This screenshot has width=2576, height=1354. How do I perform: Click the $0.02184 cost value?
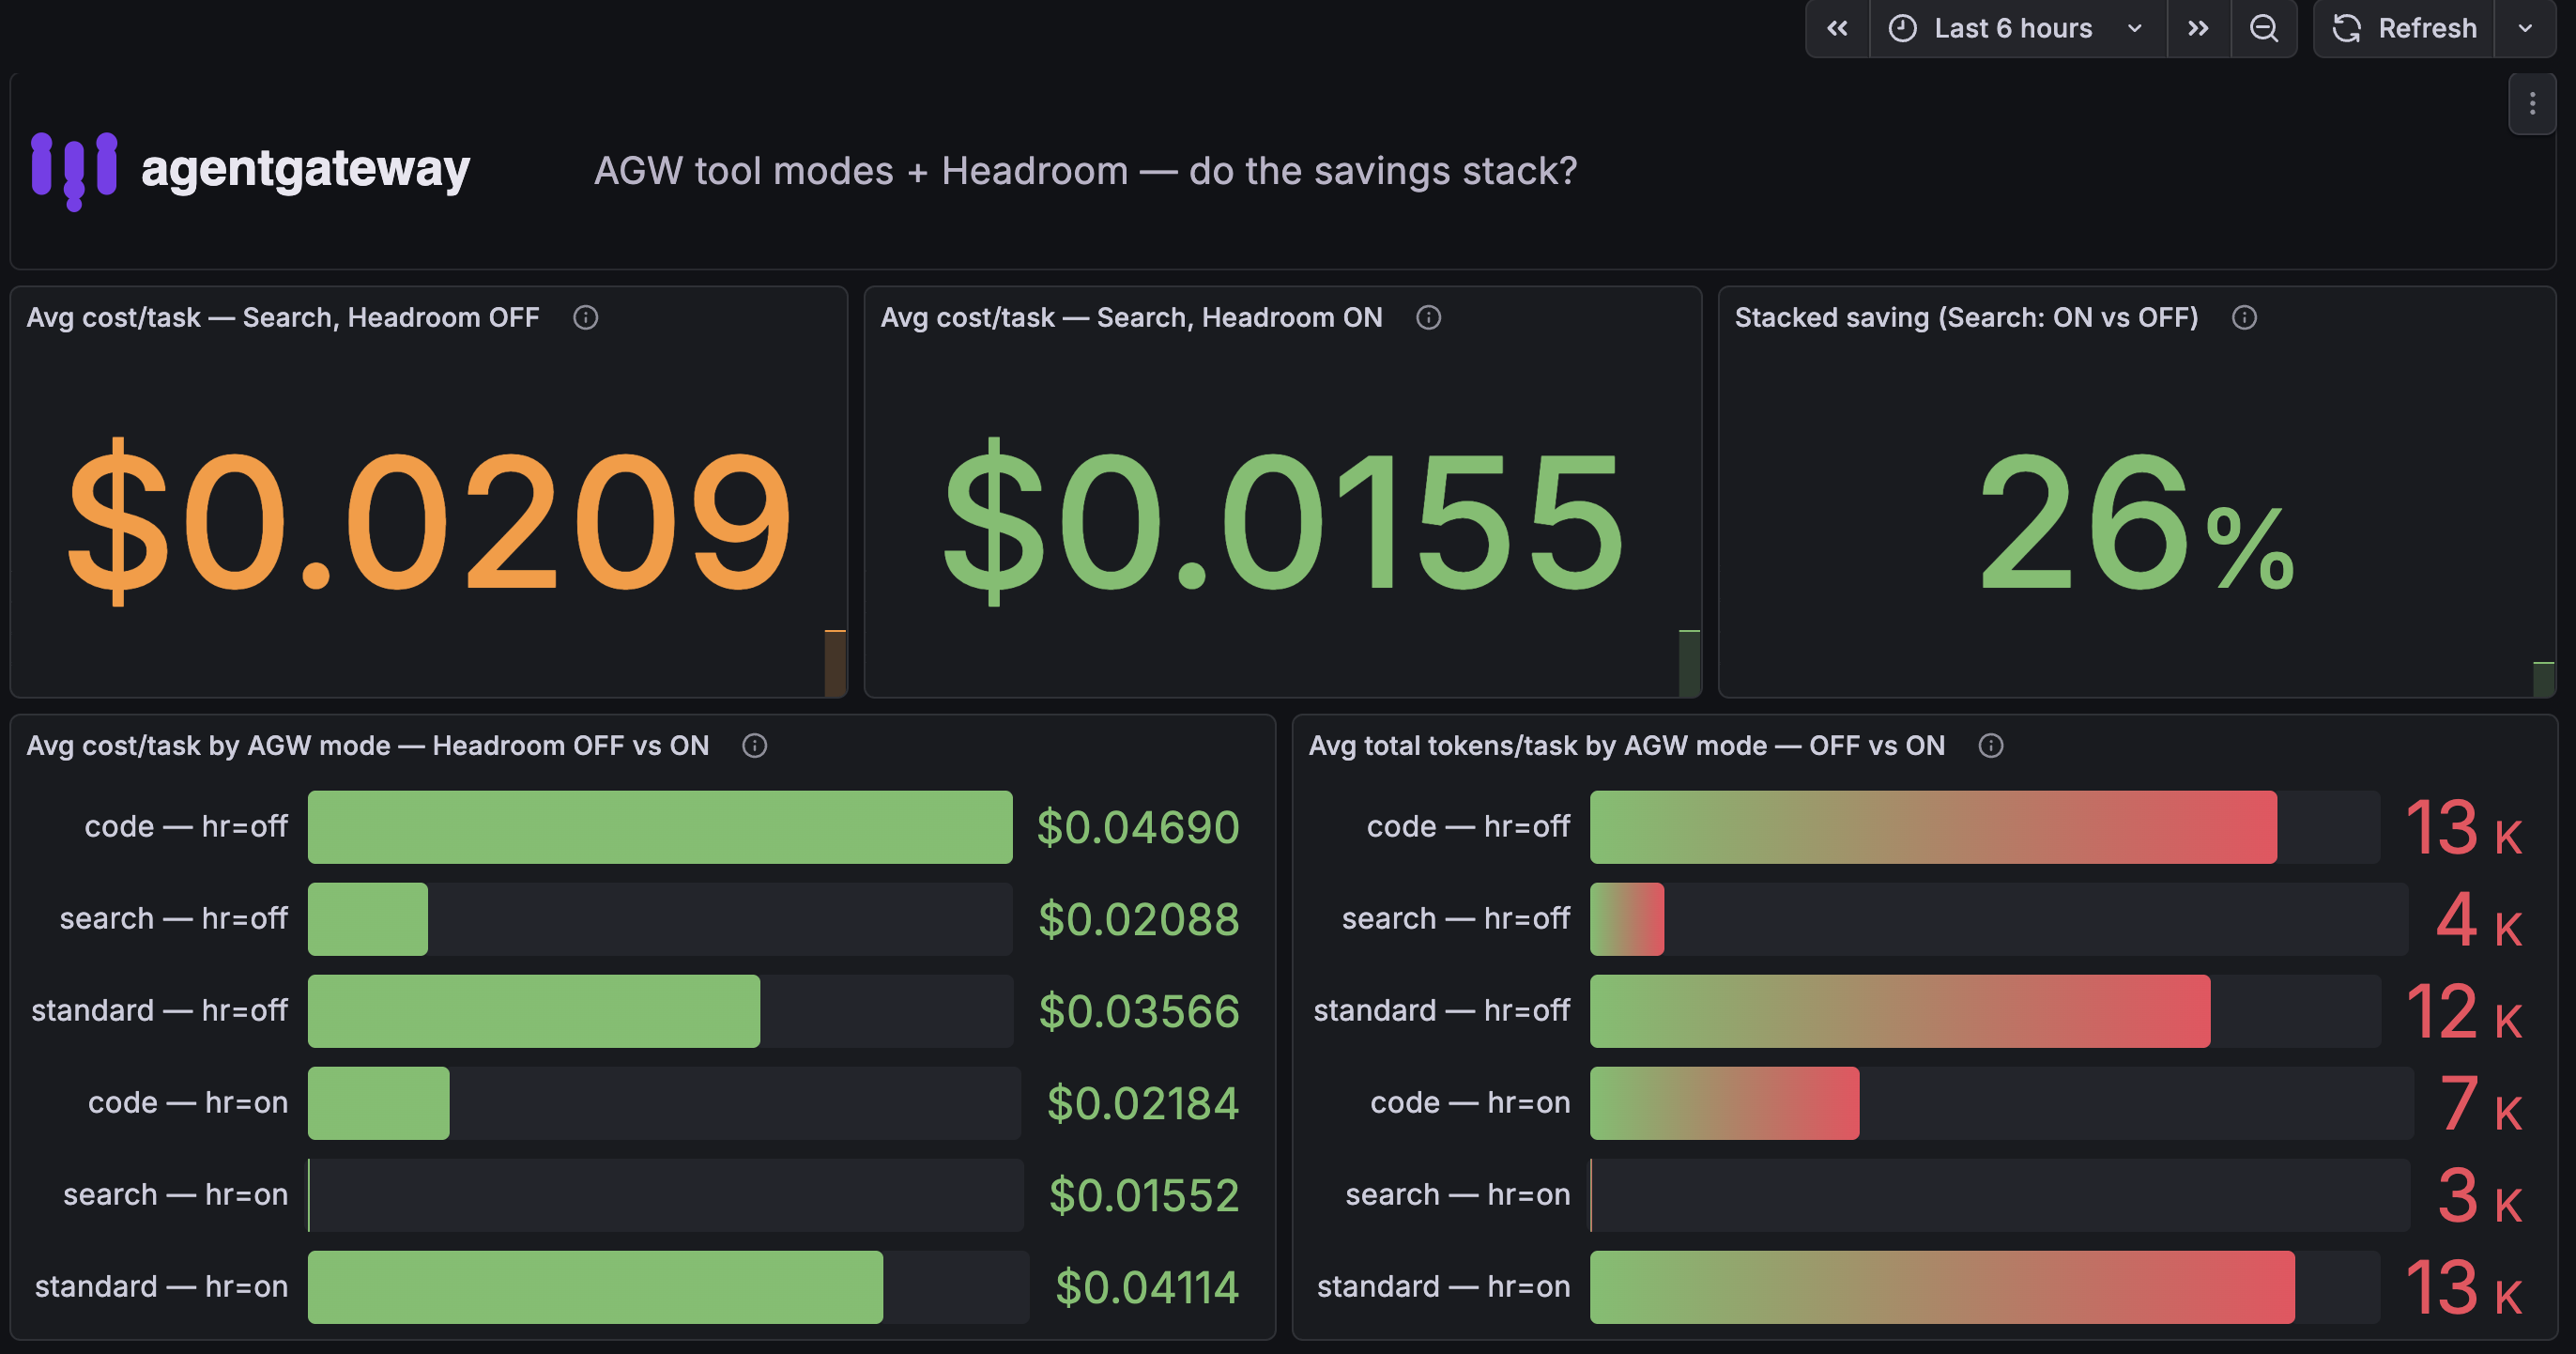(1143, 1103)
